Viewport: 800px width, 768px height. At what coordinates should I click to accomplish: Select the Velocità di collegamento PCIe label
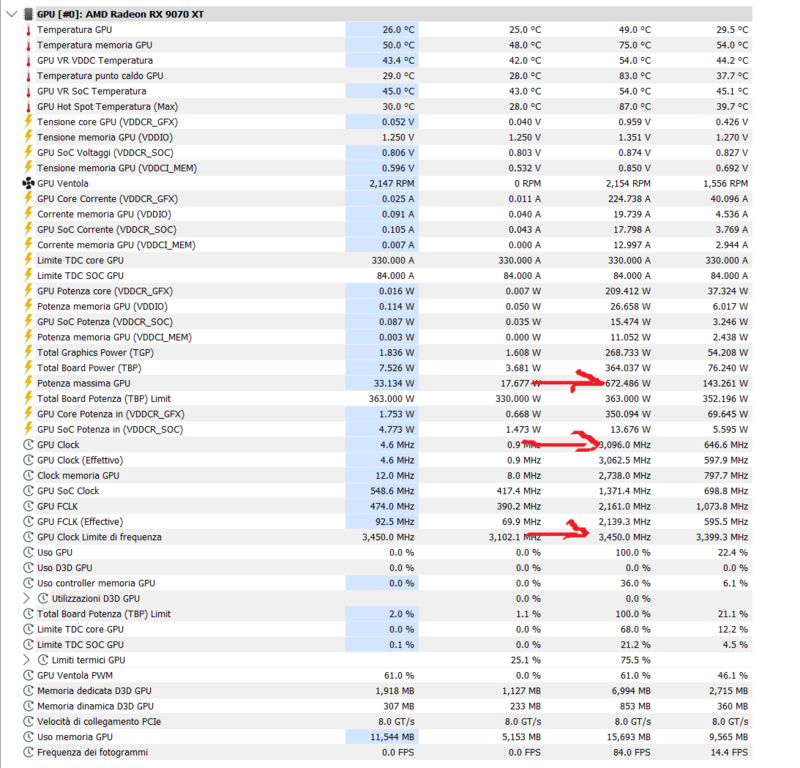pos(99,722)
